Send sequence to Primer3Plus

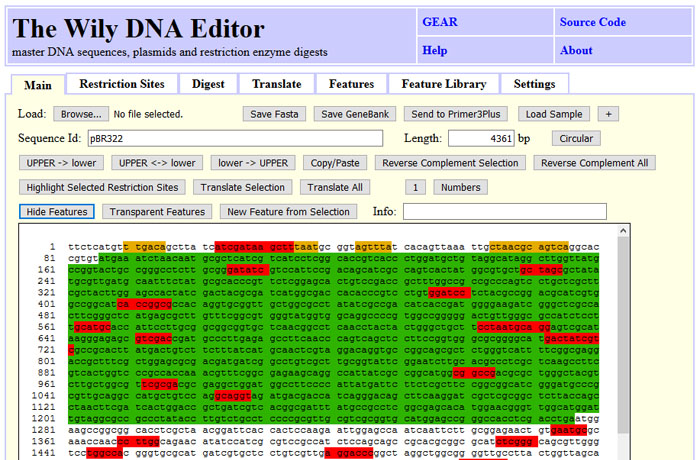[x=456, y=114]
